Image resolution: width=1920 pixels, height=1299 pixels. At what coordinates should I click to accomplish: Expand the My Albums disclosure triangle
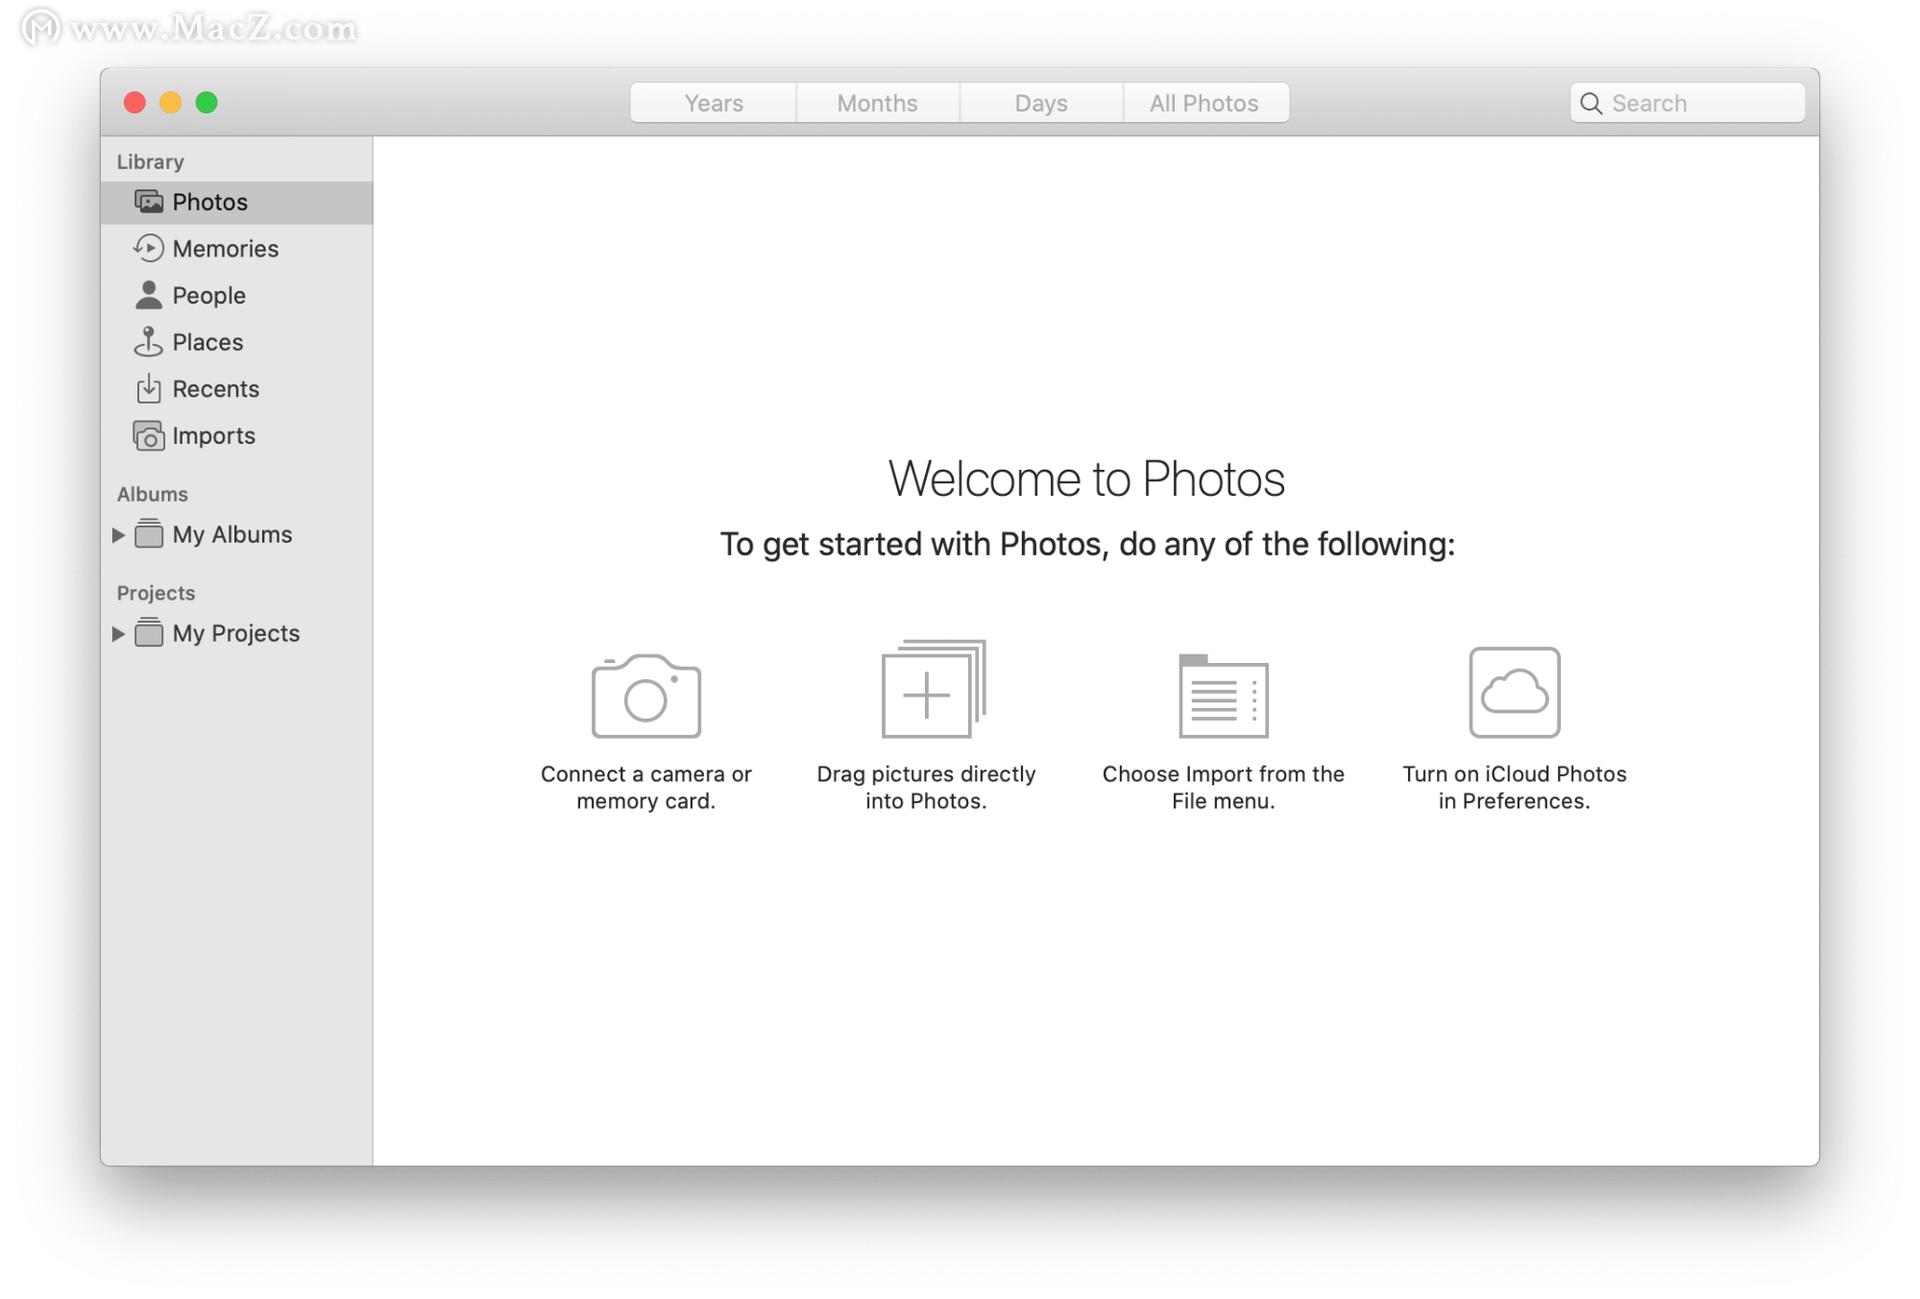pos(118,535)
